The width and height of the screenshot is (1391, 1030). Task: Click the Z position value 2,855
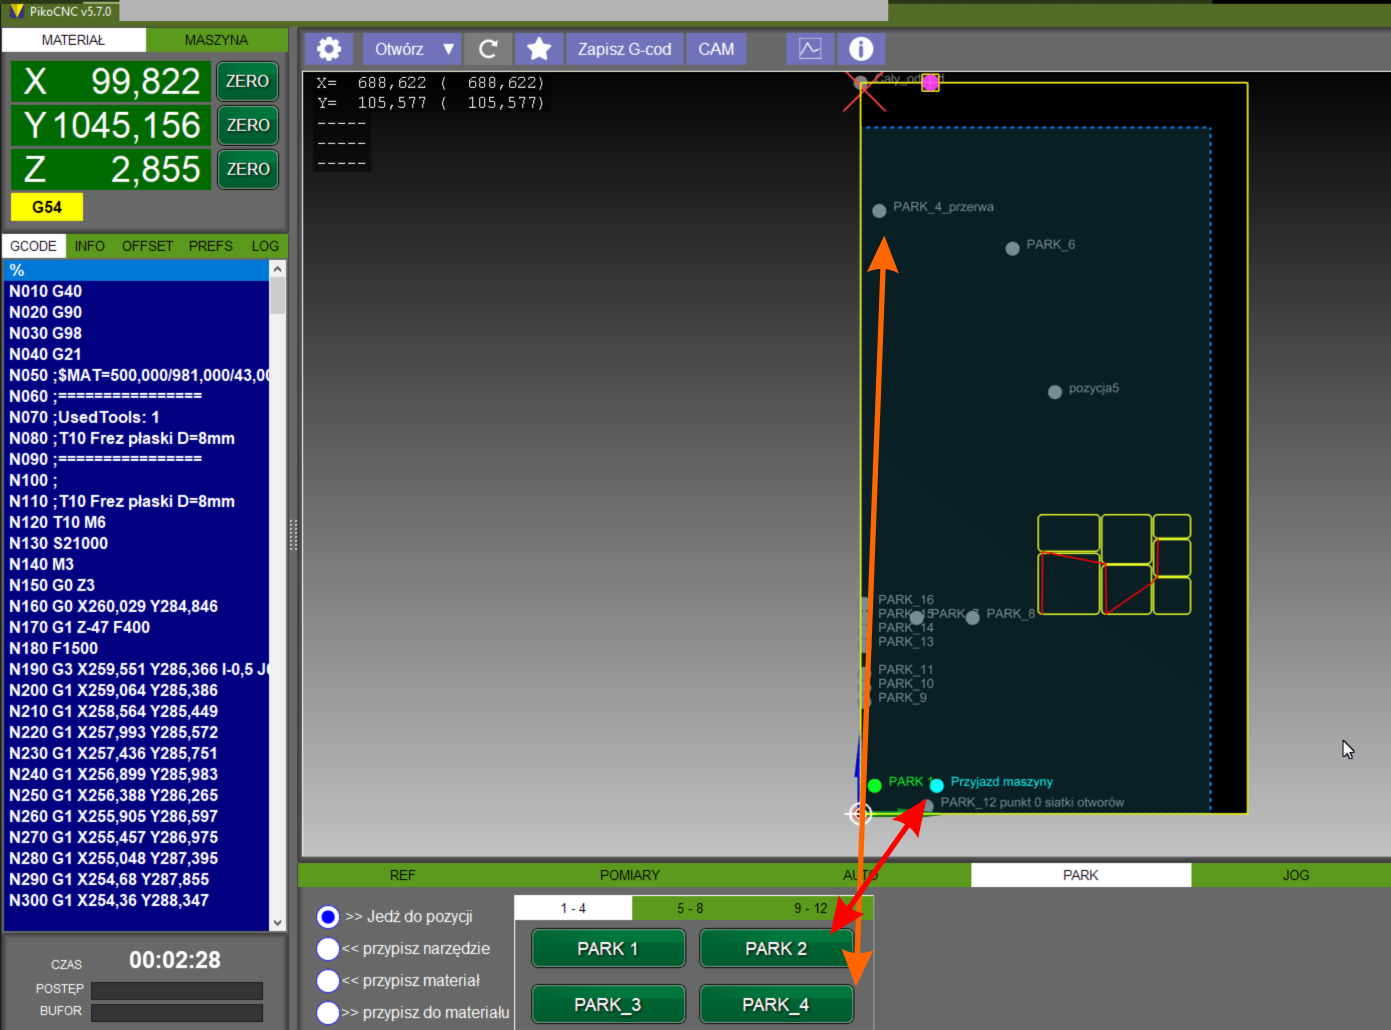point(156,169)
